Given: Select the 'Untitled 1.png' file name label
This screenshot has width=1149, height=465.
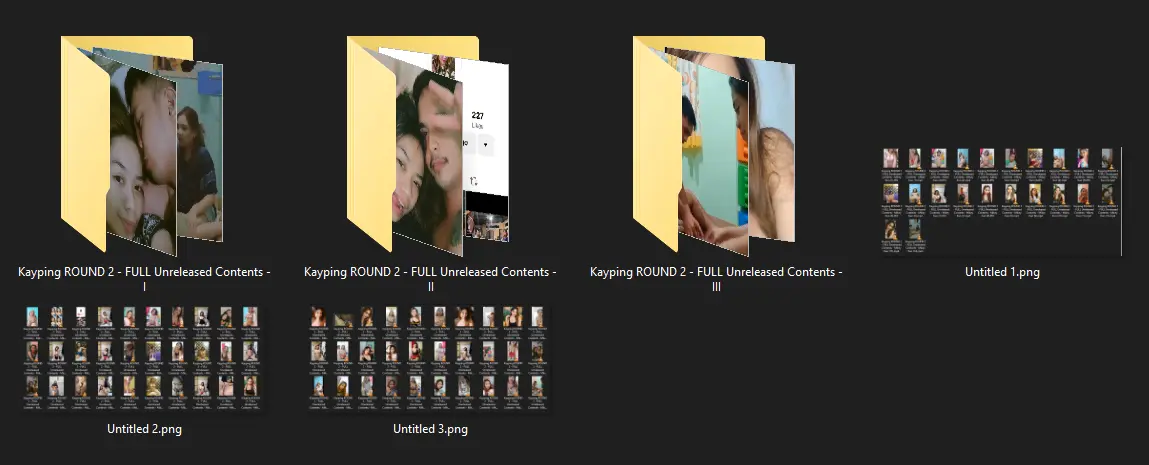Looking at the screenshot, I should click(1002, 272).
